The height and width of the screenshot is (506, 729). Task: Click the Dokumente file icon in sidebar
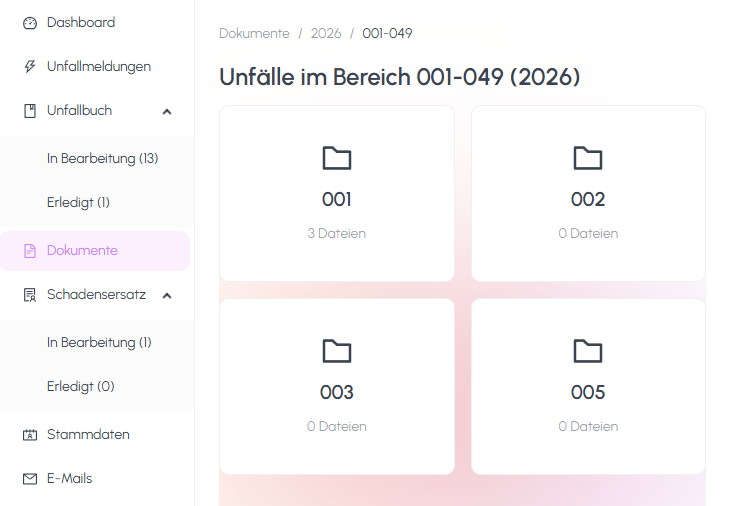pos(29,251)
